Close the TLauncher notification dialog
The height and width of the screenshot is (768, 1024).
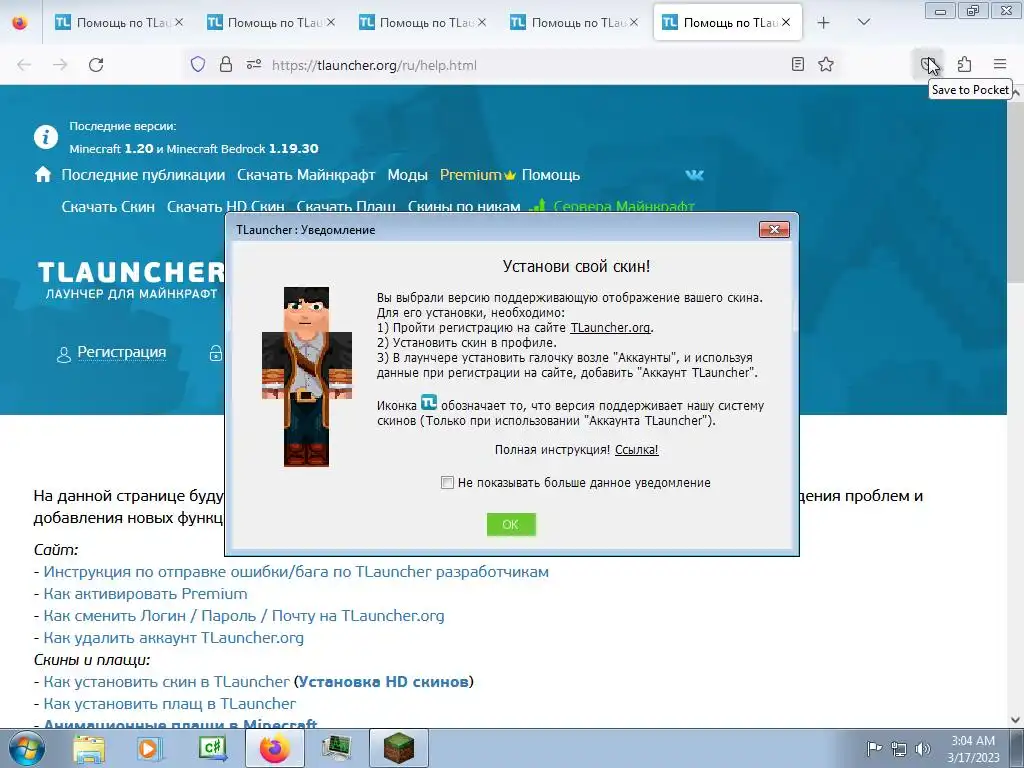point(774,229)
